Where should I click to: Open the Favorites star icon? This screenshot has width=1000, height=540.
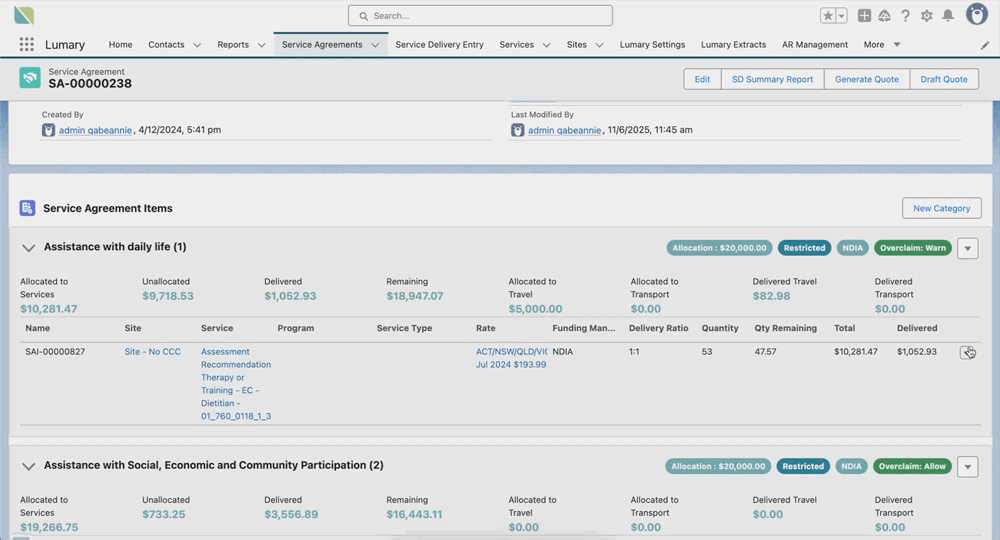(x=828, y=16)
